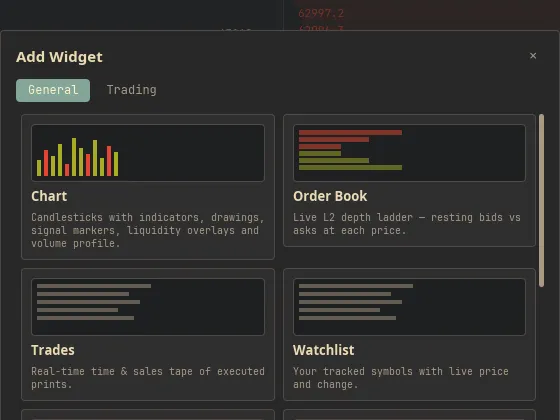Click the widget list vertical scrollbar
The image size is (560, 420).
[x=541, y=200]
